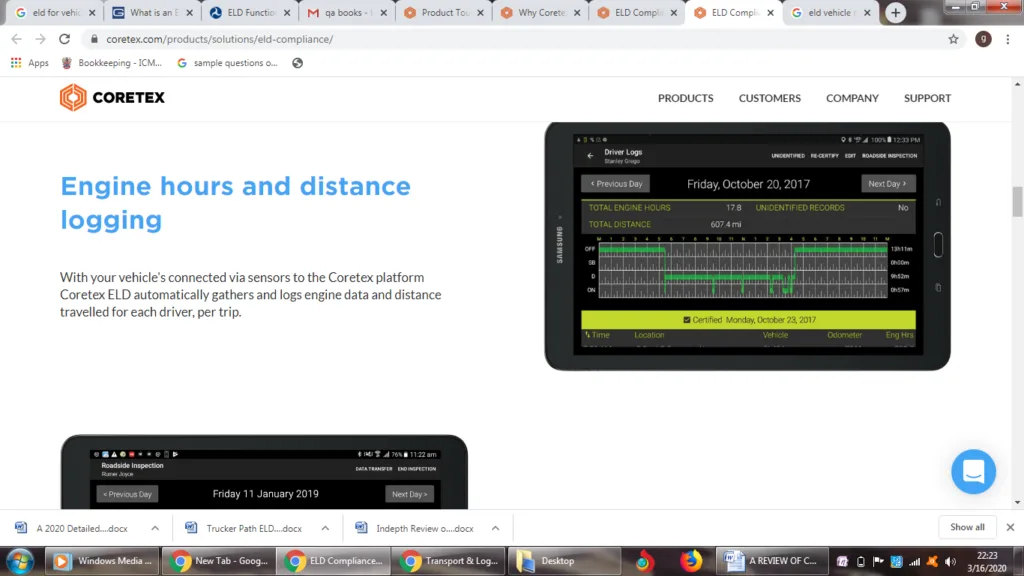Open Chrome's three-dot menu
Screen dimensions: 1024x576
[1008, 39]
